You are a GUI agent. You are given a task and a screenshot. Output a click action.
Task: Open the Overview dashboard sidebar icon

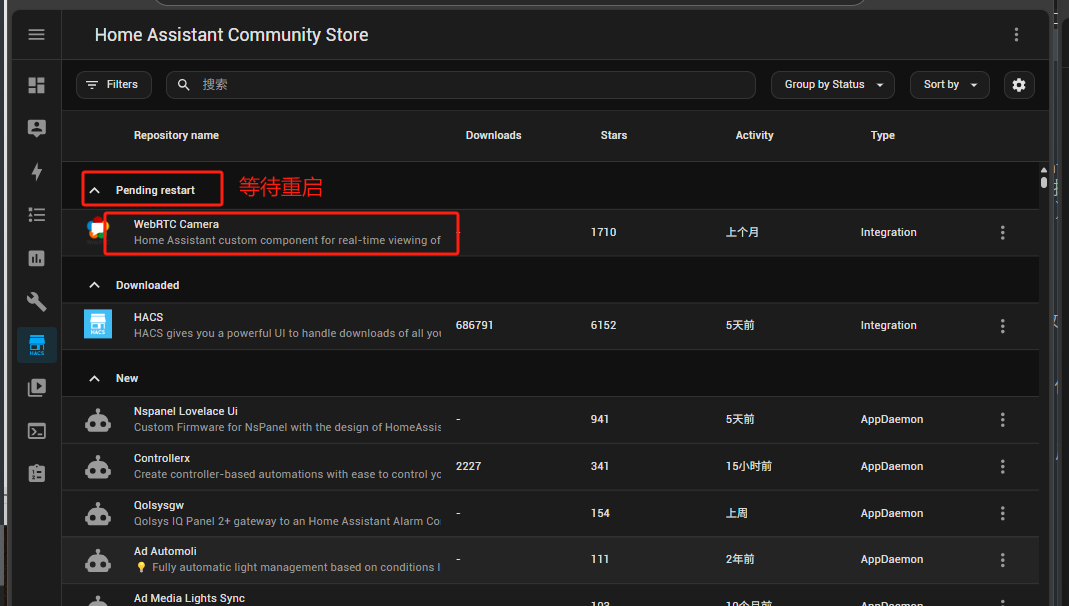point(37,85)
